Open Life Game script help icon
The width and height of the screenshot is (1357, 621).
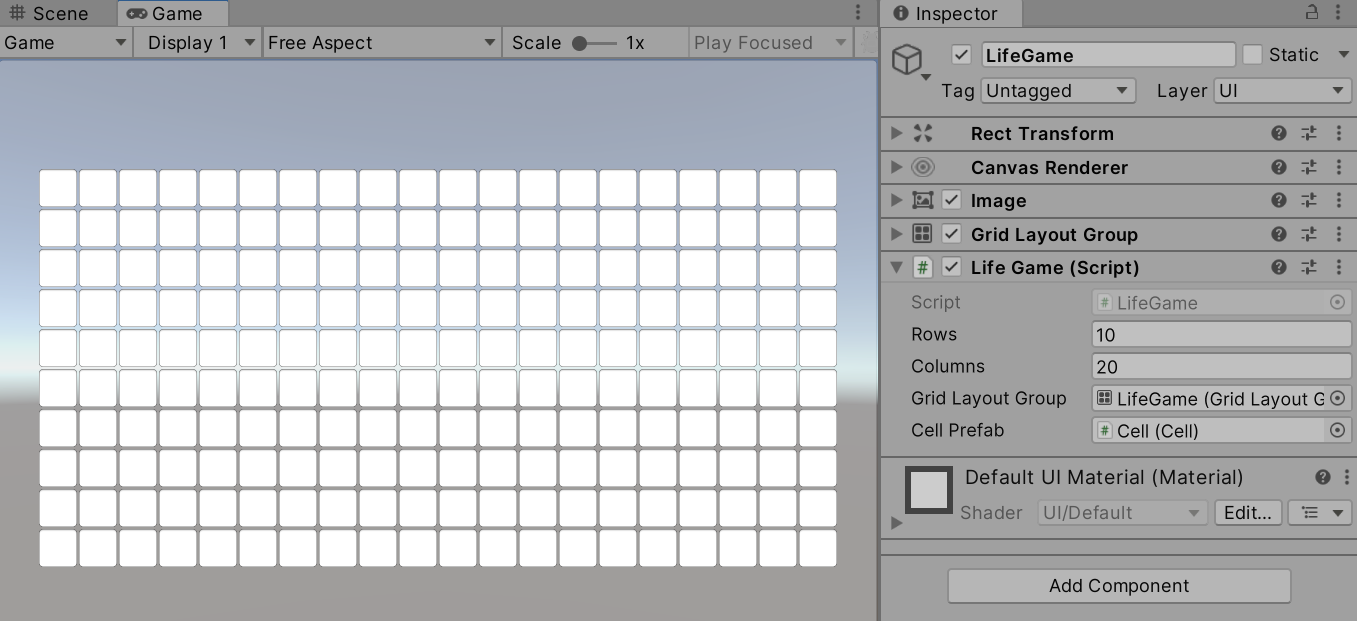click(1278, 268)
